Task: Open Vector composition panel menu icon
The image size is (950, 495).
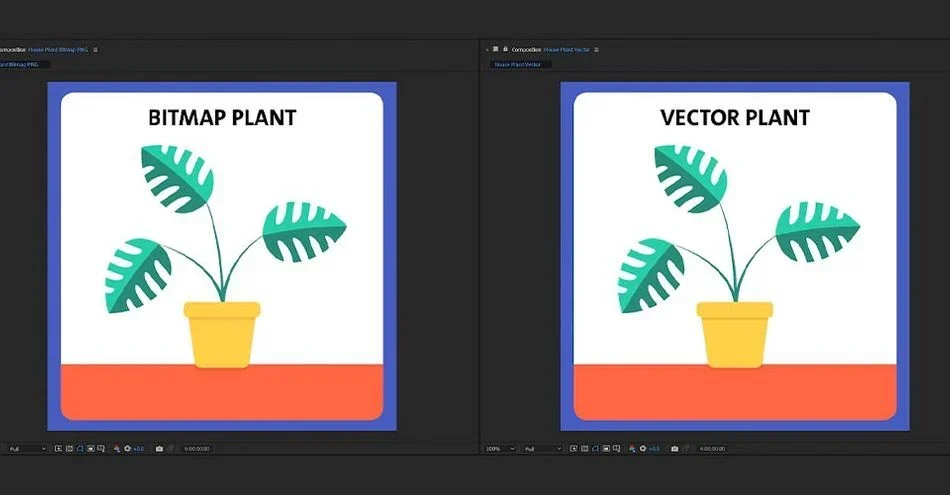Action: pyautogui.click(x=596, y=50)
